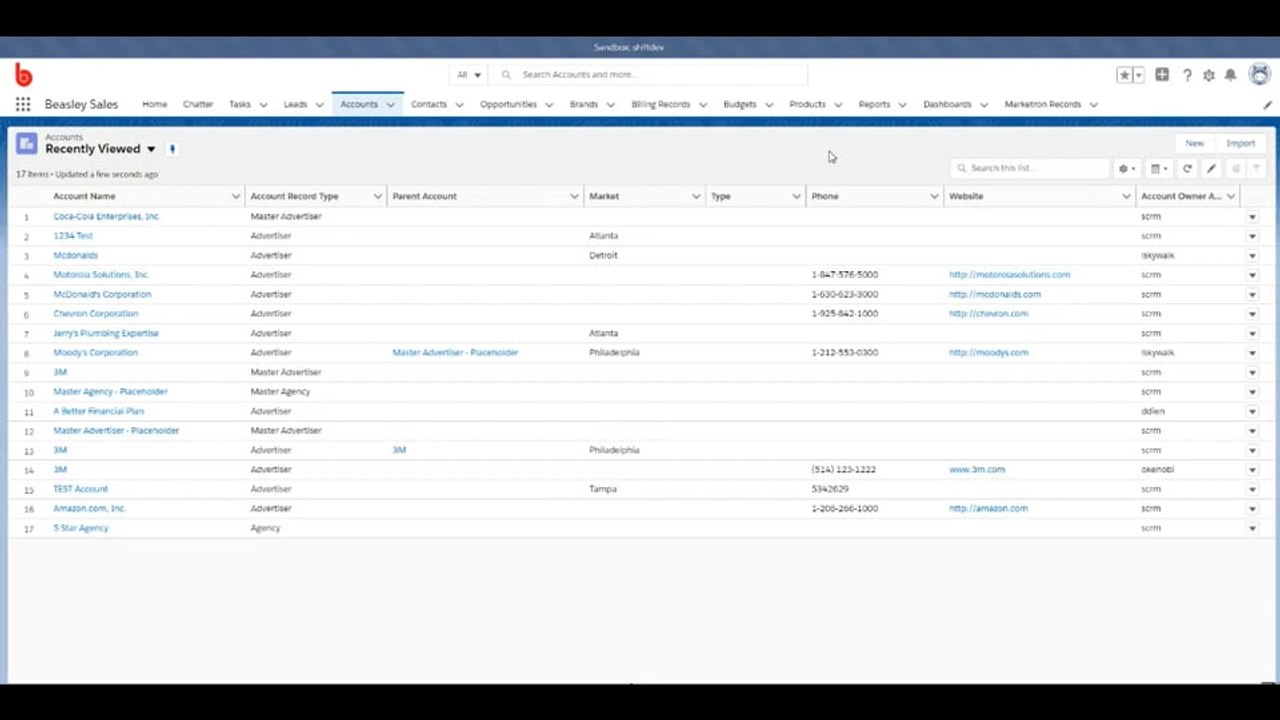
Task: Switch to the Billing Records tab
Action: pos(660,104)
